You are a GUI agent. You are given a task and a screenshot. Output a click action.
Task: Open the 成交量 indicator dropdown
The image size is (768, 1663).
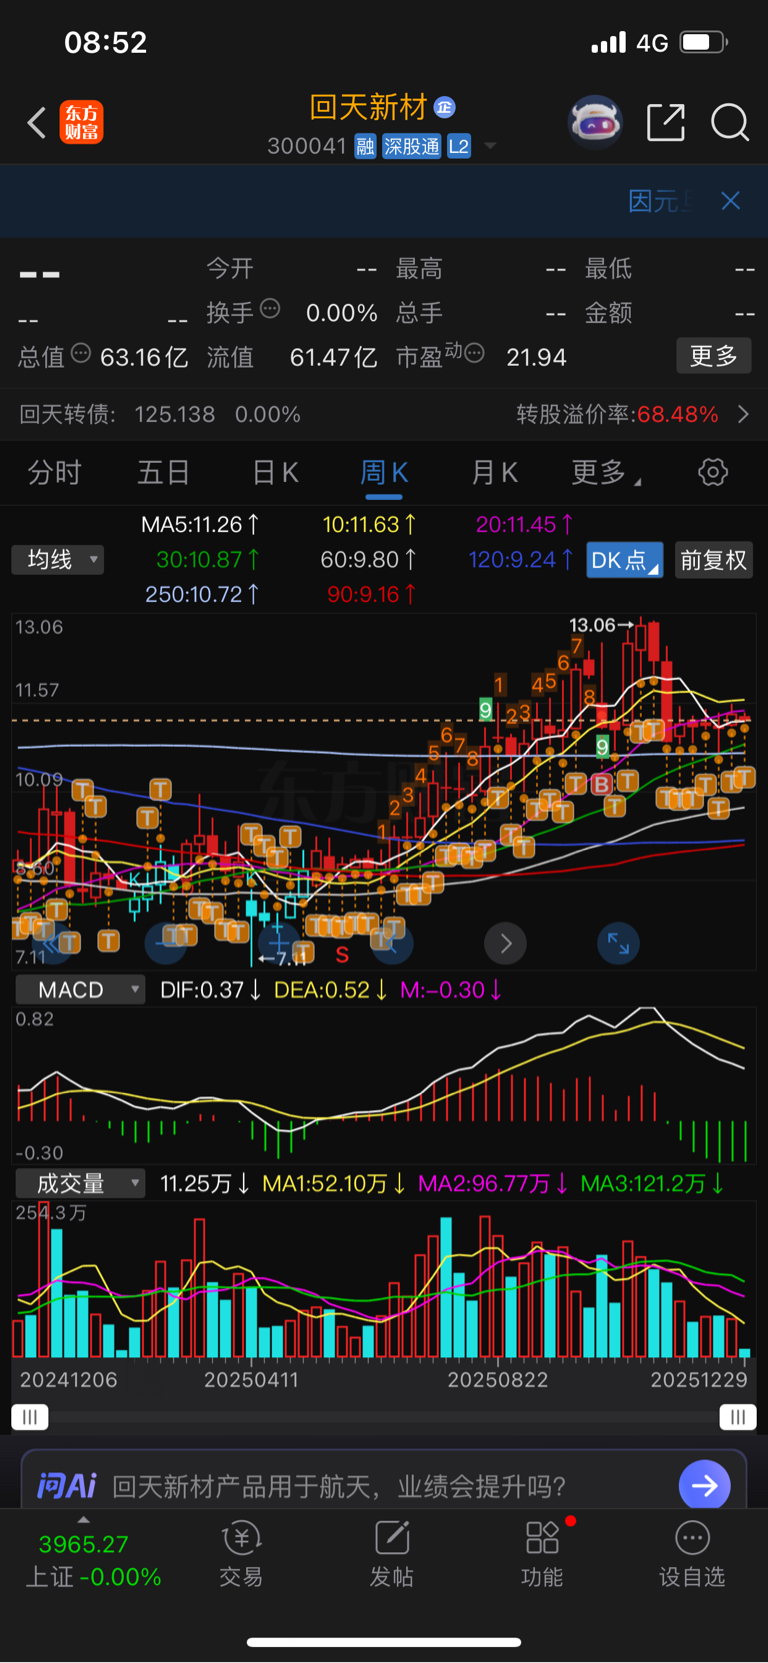pyautogui.click(x=81, y=1184)
